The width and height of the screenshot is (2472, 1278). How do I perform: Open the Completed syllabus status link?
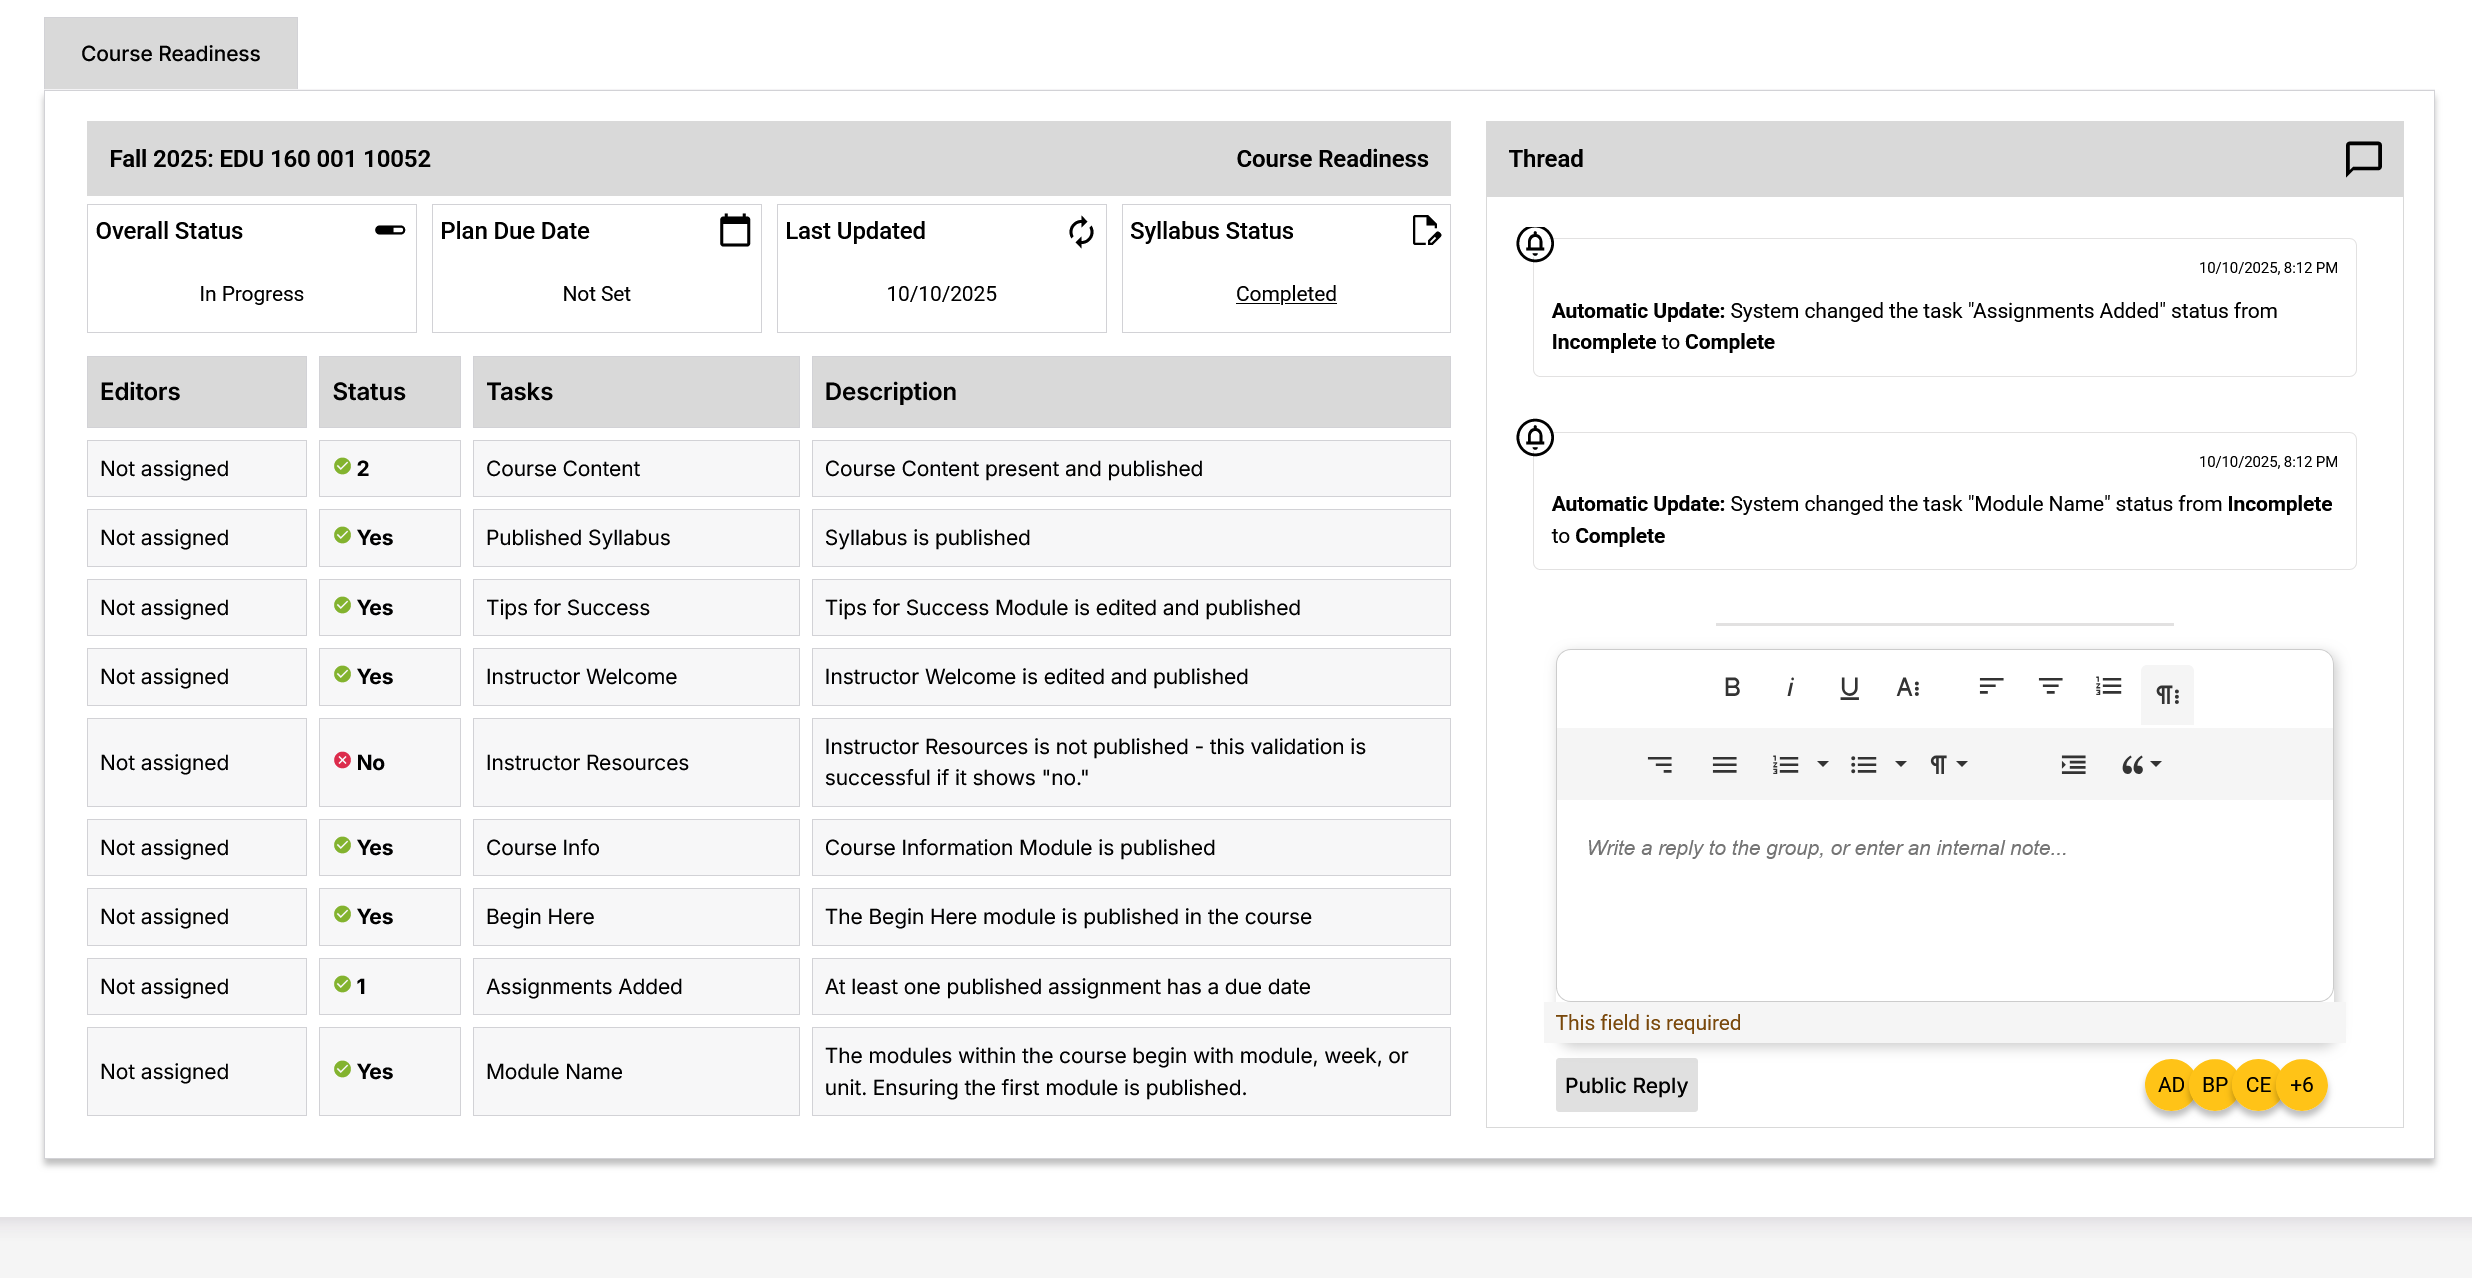click(x=1285, y=294)
